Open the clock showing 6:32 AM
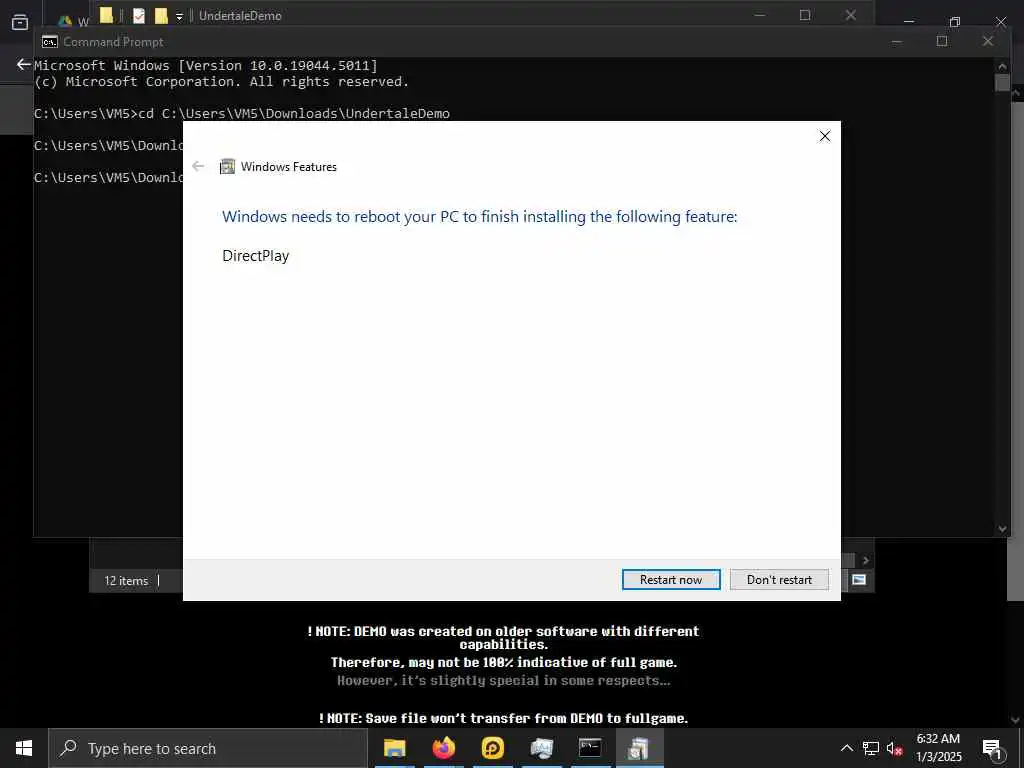The height and width of the screenshot is (768, 1024). [938, 748]
